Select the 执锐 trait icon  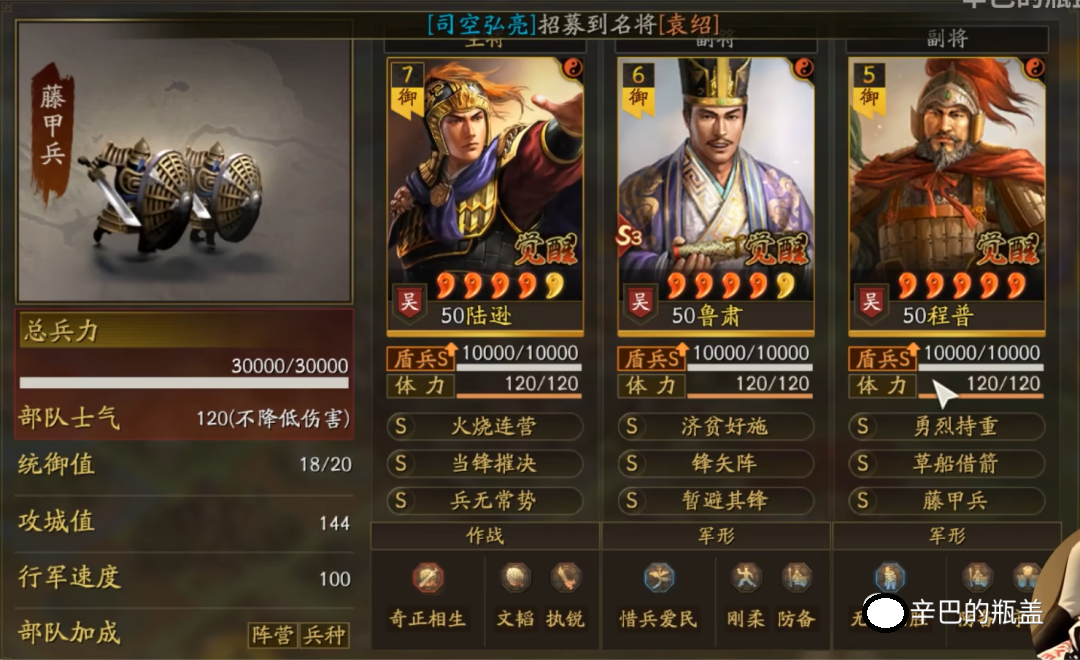click(565, 577)
